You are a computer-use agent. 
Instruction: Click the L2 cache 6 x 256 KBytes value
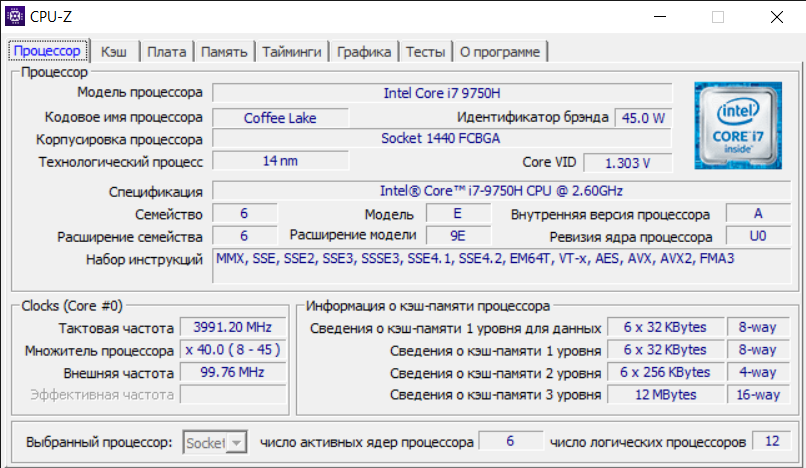[x=665, y=372]
